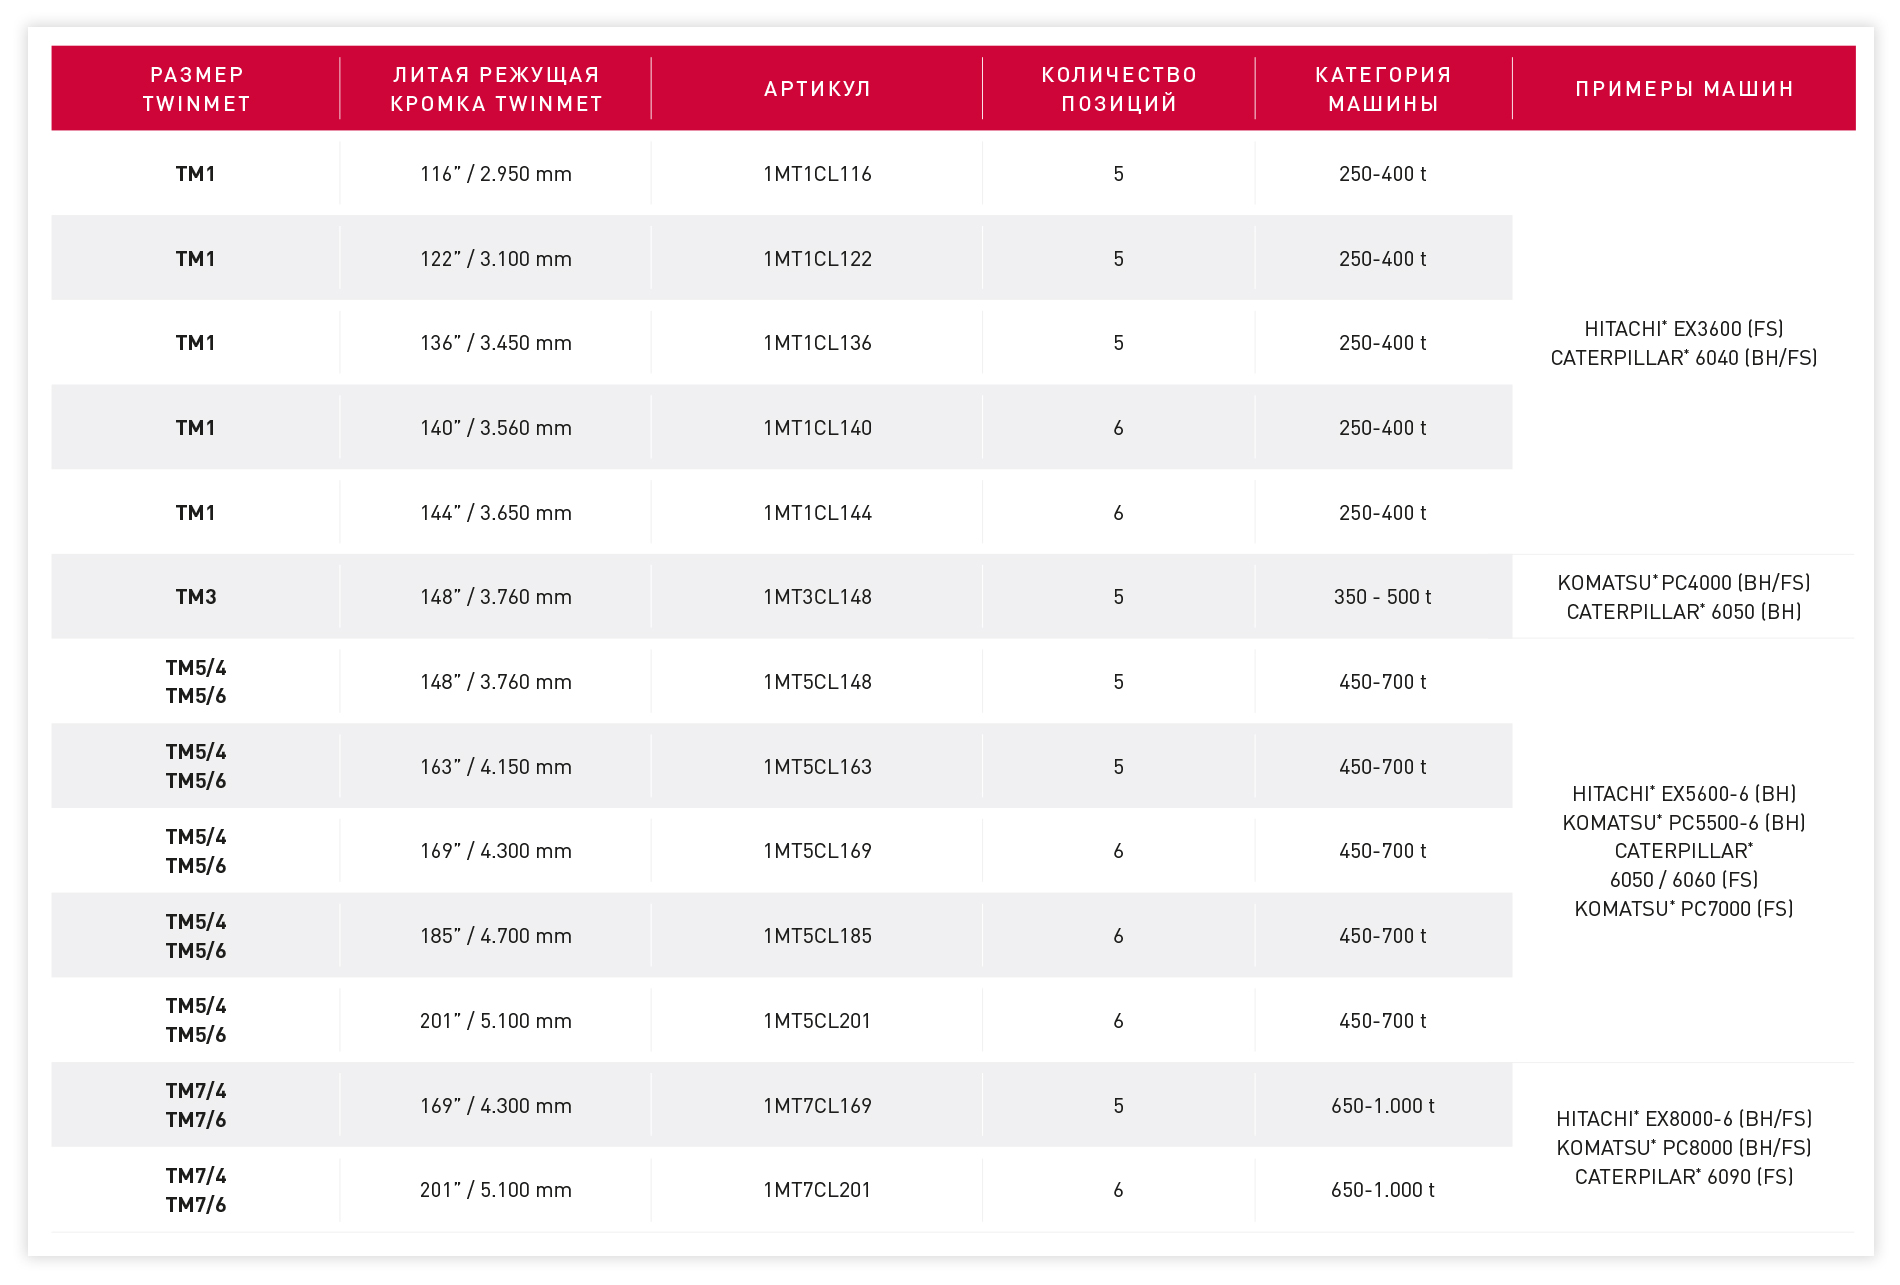
Task: Select article cell 1MT7CL201
Action: [817, 1190]
